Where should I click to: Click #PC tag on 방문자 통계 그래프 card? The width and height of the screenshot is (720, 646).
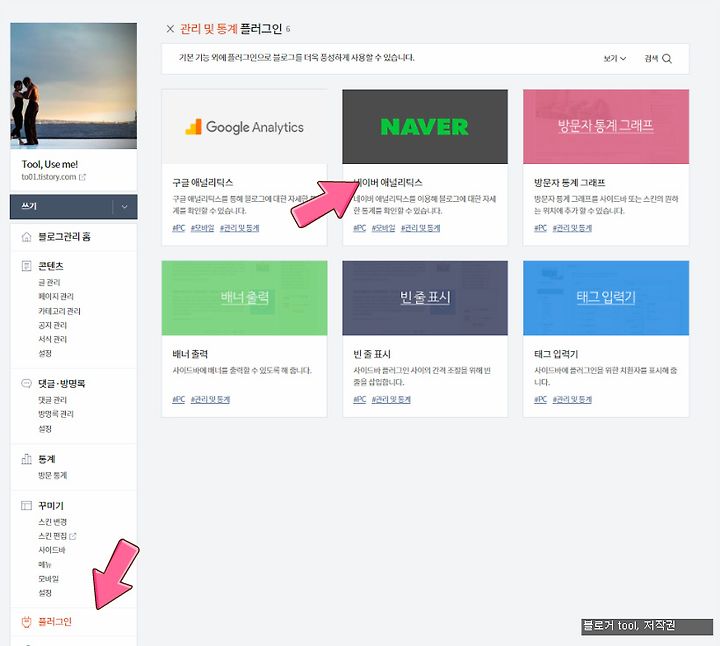click(540, 228)
